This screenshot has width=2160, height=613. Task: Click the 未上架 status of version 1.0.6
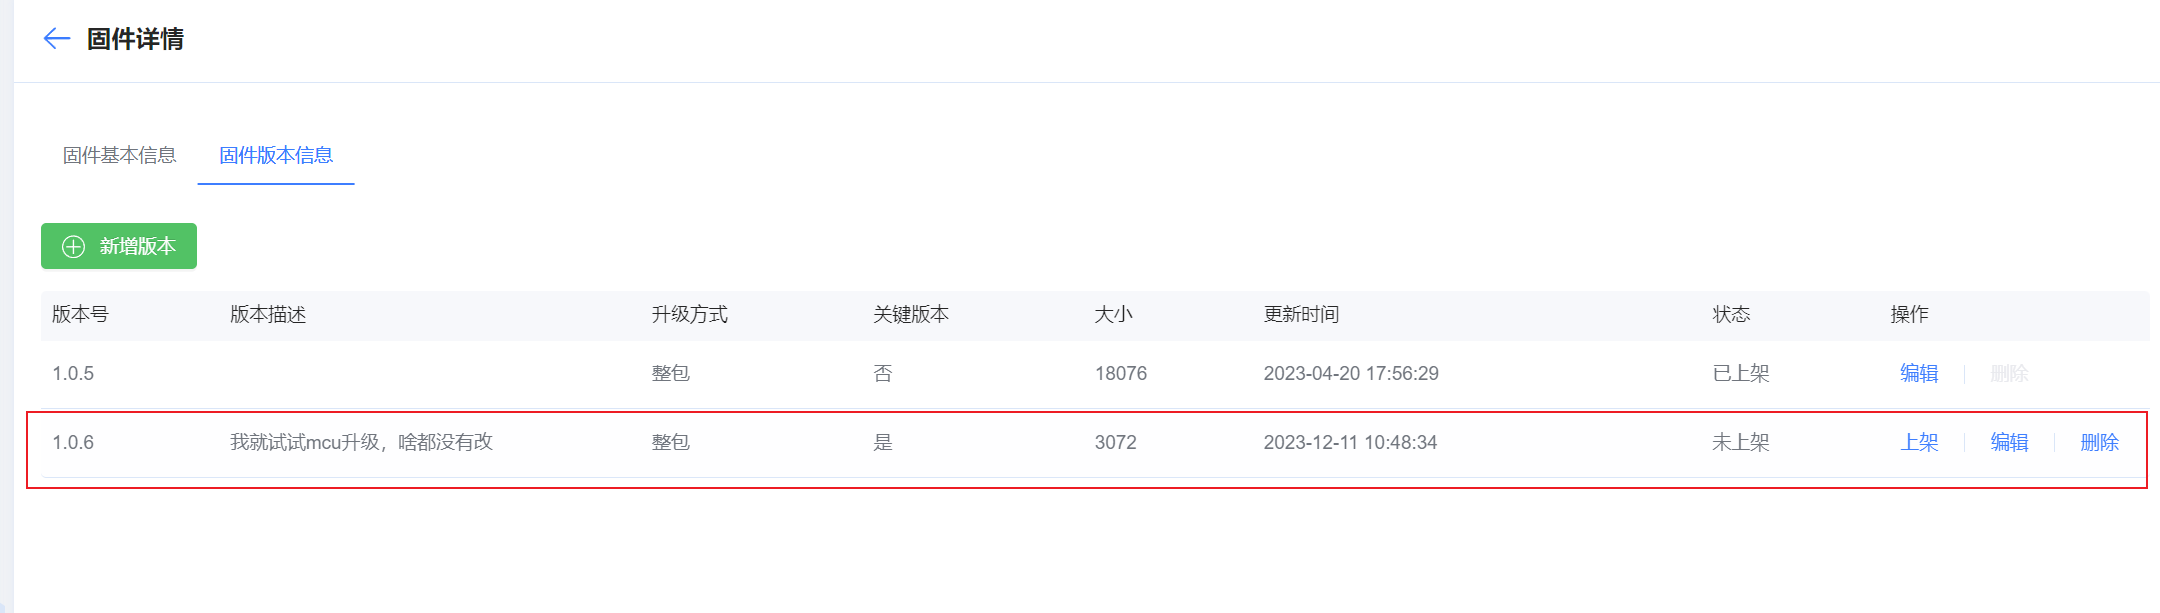pos(1741,442)
